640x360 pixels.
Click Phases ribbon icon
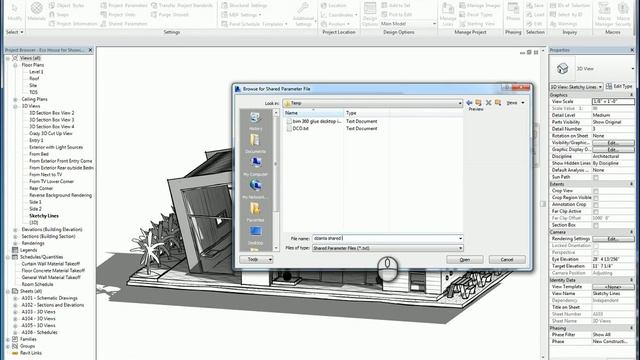[x=513, y=11]
